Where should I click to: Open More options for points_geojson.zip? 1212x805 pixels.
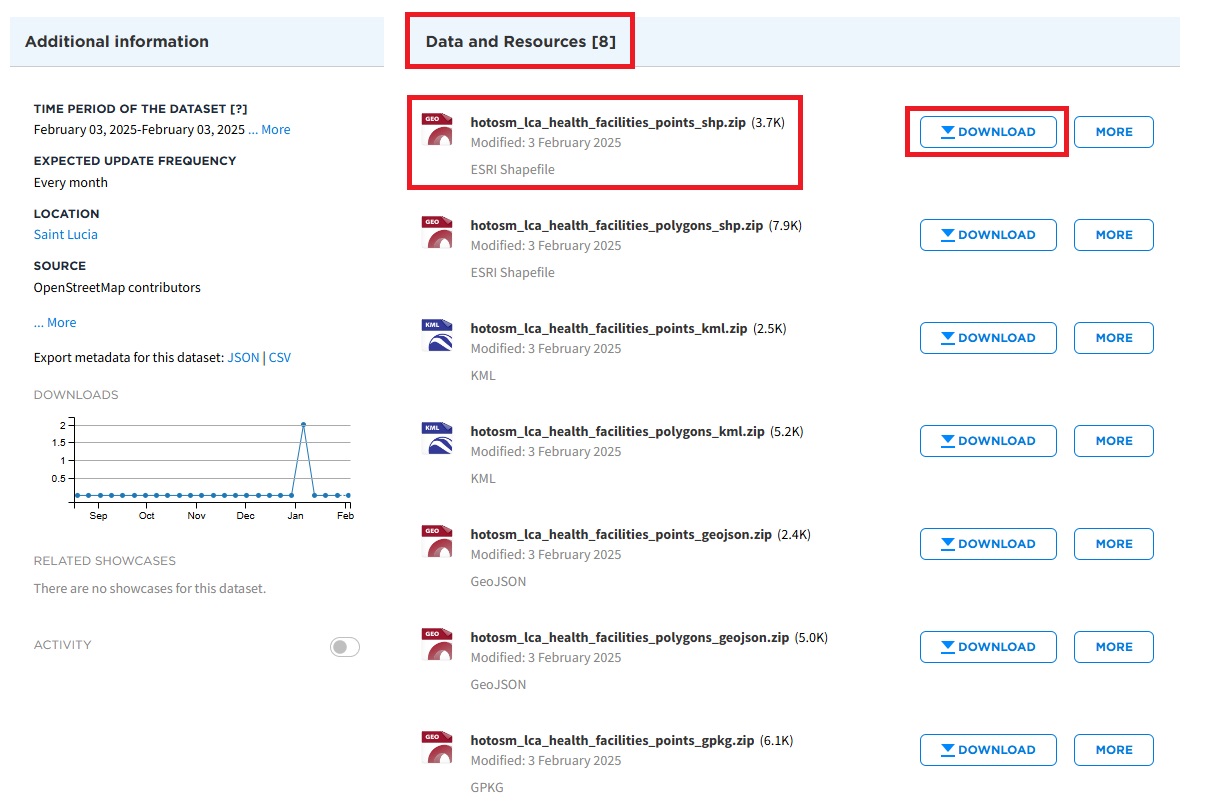pos(1114,544)
